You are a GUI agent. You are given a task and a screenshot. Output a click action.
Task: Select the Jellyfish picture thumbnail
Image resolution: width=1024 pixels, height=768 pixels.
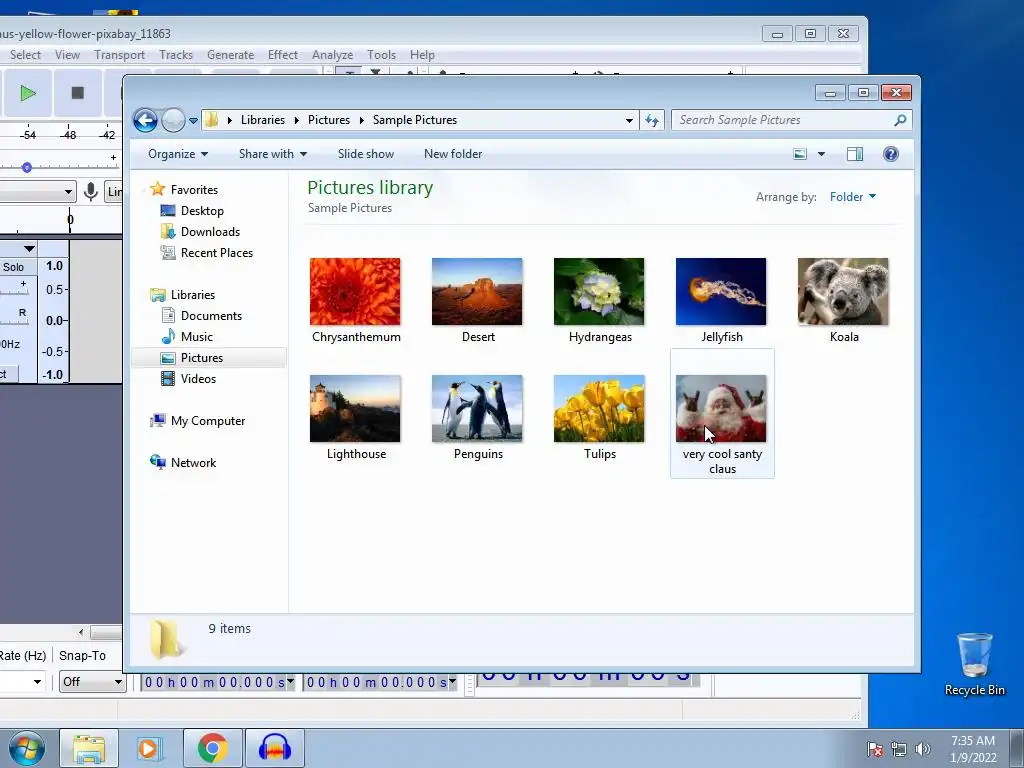pos(721,292)
